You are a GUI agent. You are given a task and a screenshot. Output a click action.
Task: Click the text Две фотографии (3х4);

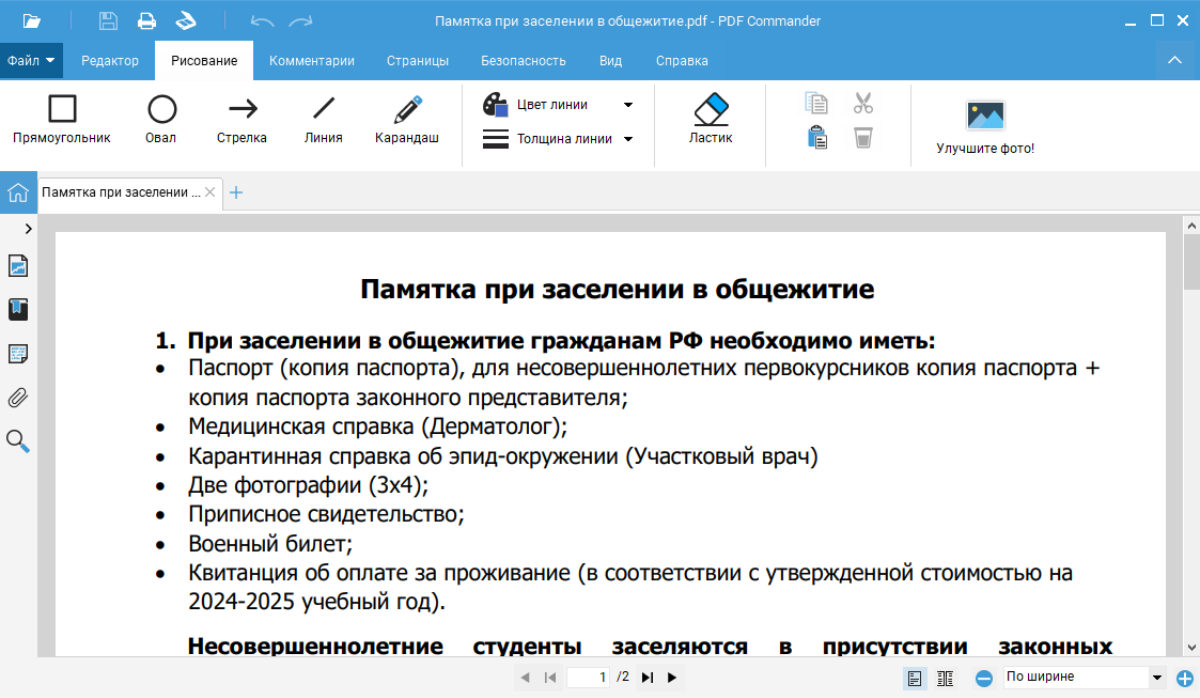(308, 486)
